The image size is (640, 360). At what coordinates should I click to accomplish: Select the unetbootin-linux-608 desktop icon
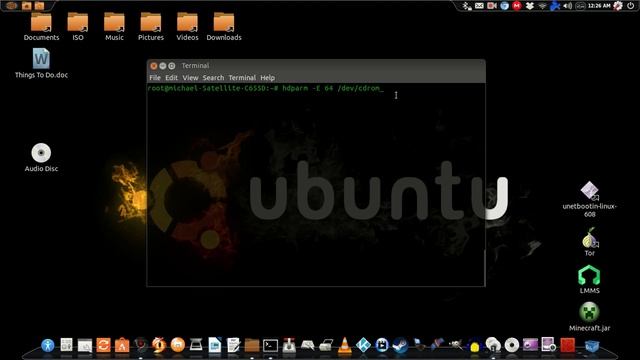[589, 199]
